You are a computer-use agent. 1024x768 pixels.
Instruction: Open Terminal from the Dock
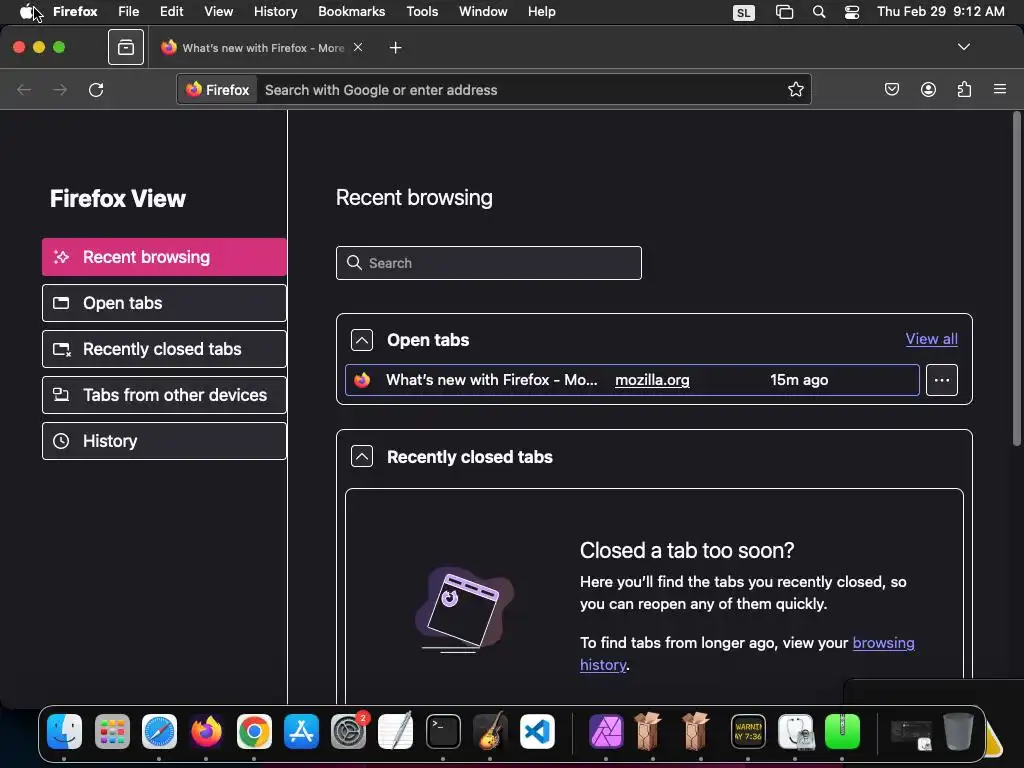click(443, 731)
